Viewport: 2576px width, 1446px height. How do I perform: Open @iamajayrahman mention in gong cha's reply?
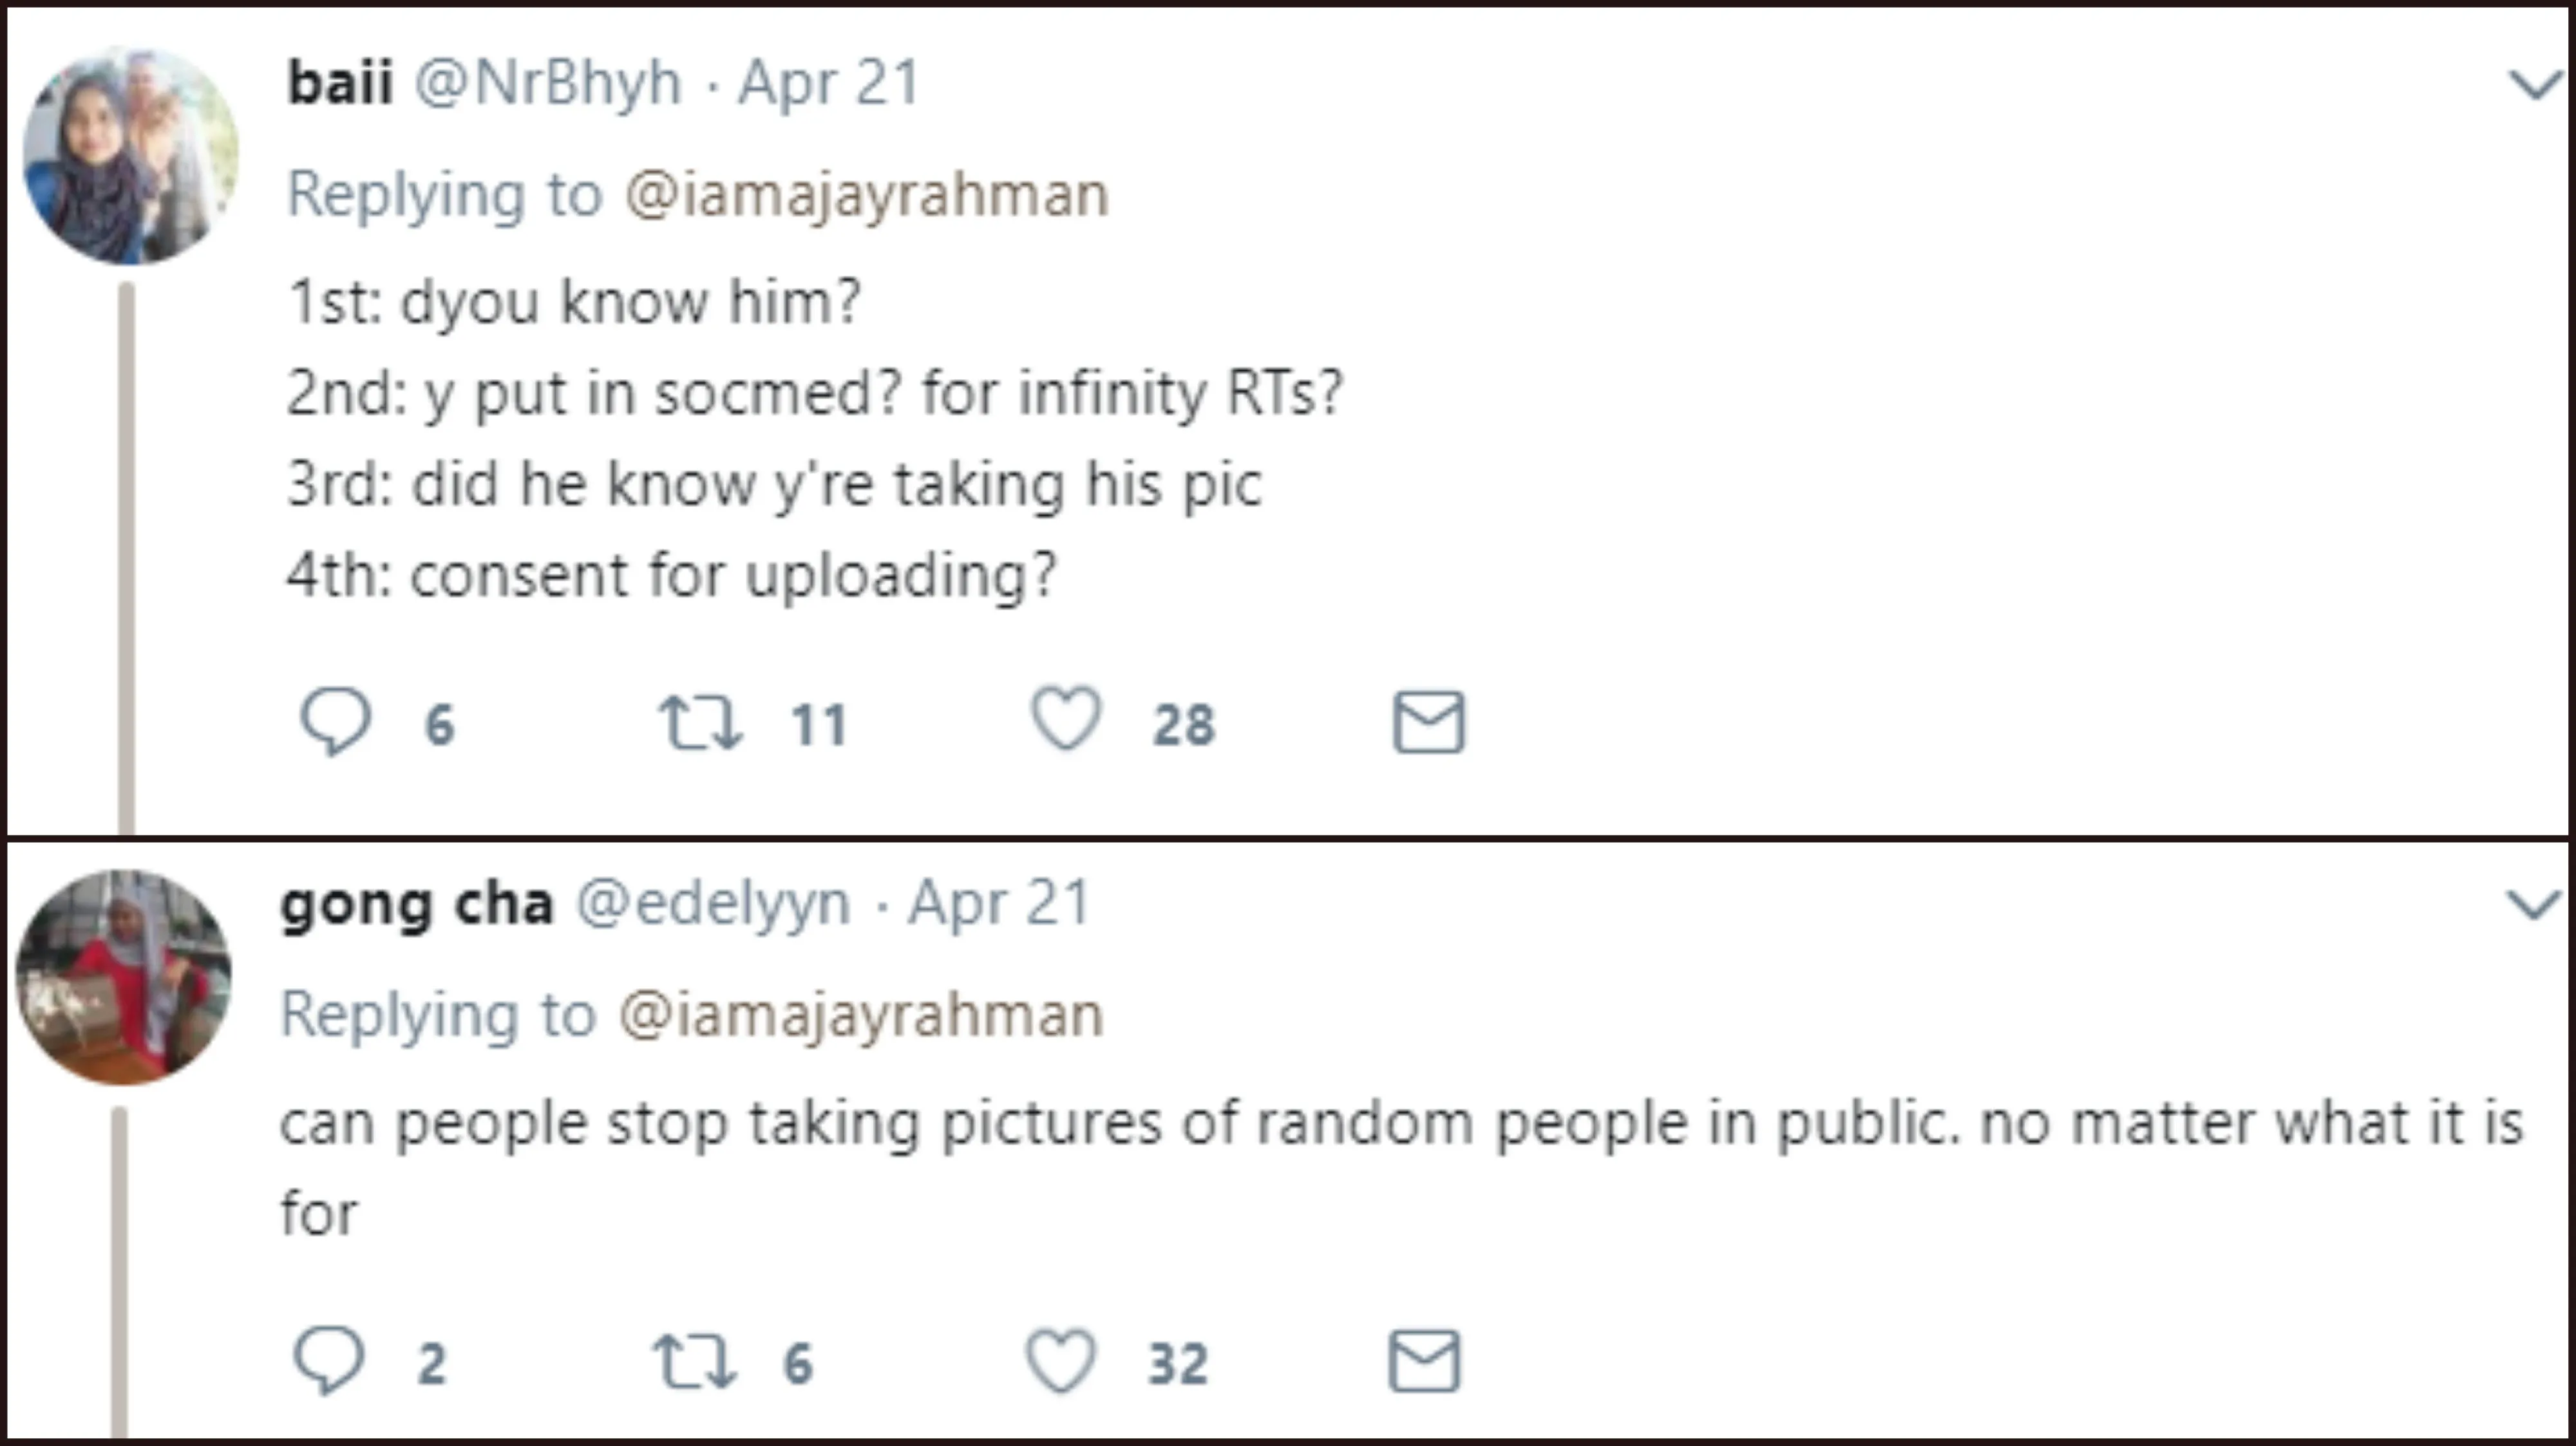(861, 1016)
